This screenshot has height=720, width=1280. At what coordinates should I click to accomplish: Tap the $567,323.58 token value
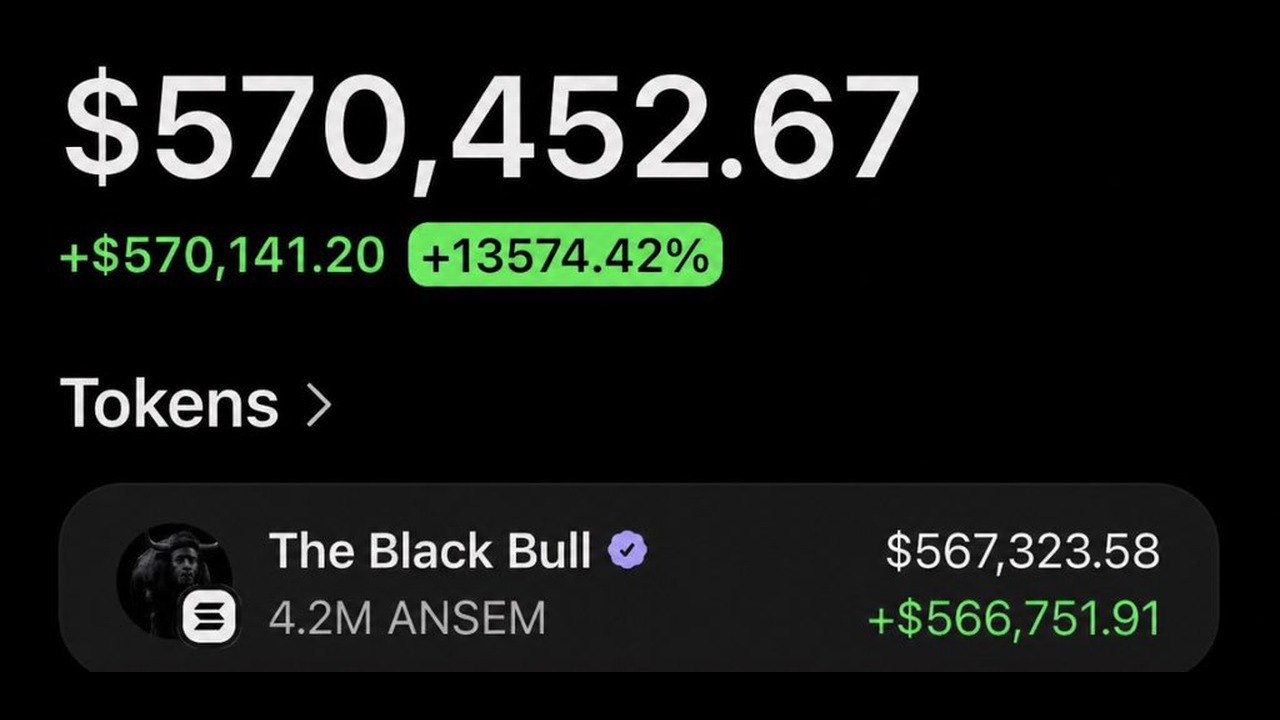tap(1023, 552)
